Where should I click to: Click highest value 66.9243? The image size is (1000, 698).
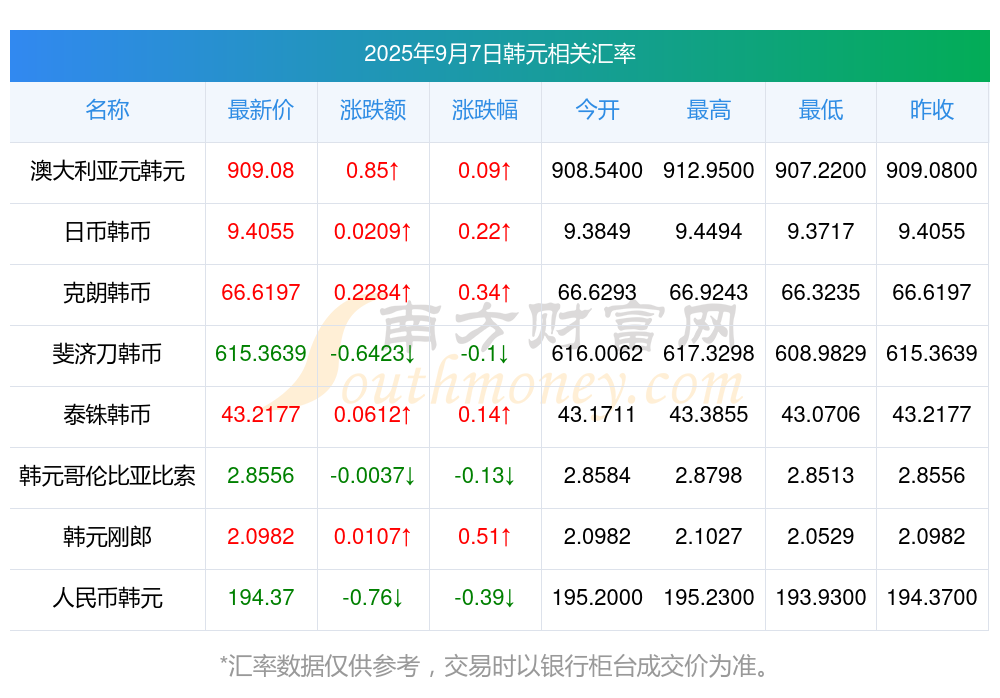(709, 292)
